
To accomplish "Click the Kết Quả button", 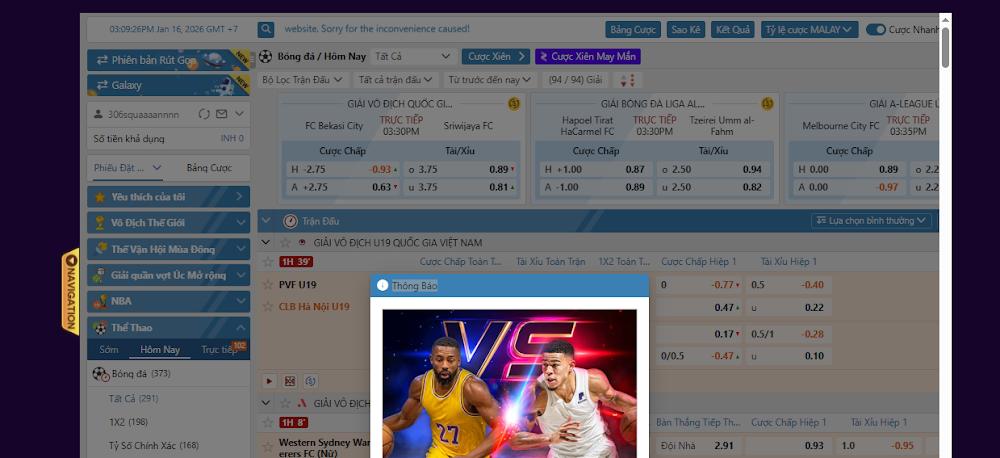I will 733,30.
